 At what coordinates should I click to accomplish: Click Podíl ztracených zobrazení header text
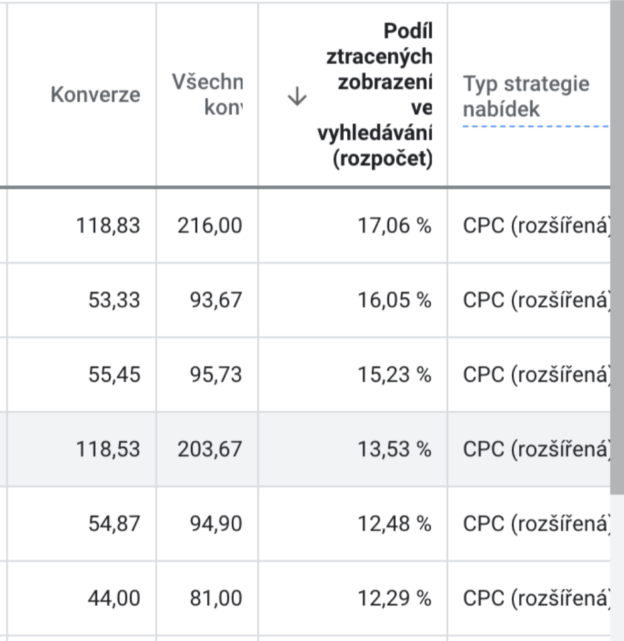(375, 95)
